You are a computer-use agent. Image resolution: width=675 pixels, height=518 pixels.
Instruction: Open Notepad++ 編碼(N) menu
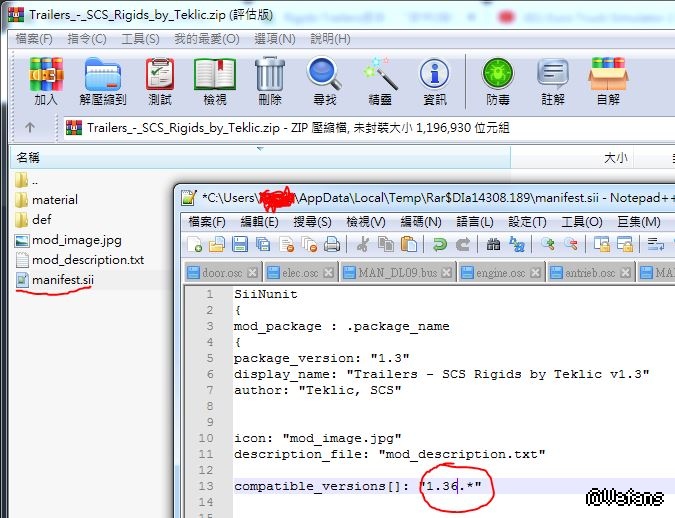tap(421, 222)
